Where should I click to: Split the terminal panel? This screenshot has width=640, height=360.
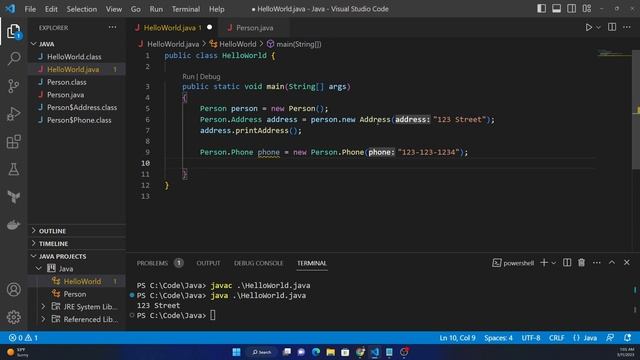(x=567, y=263)
